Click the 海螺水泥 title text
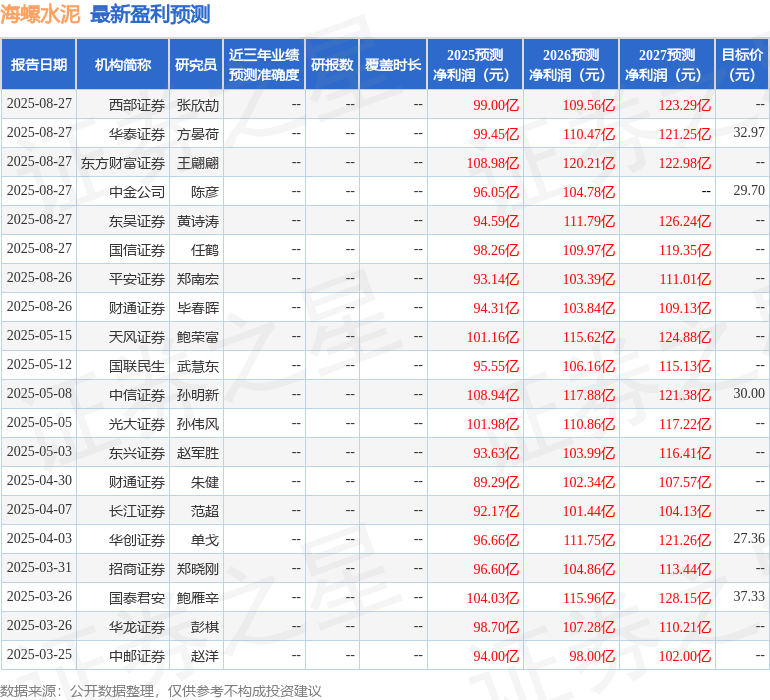The height and width of the screenshot is (700, 770). (40, 14)
